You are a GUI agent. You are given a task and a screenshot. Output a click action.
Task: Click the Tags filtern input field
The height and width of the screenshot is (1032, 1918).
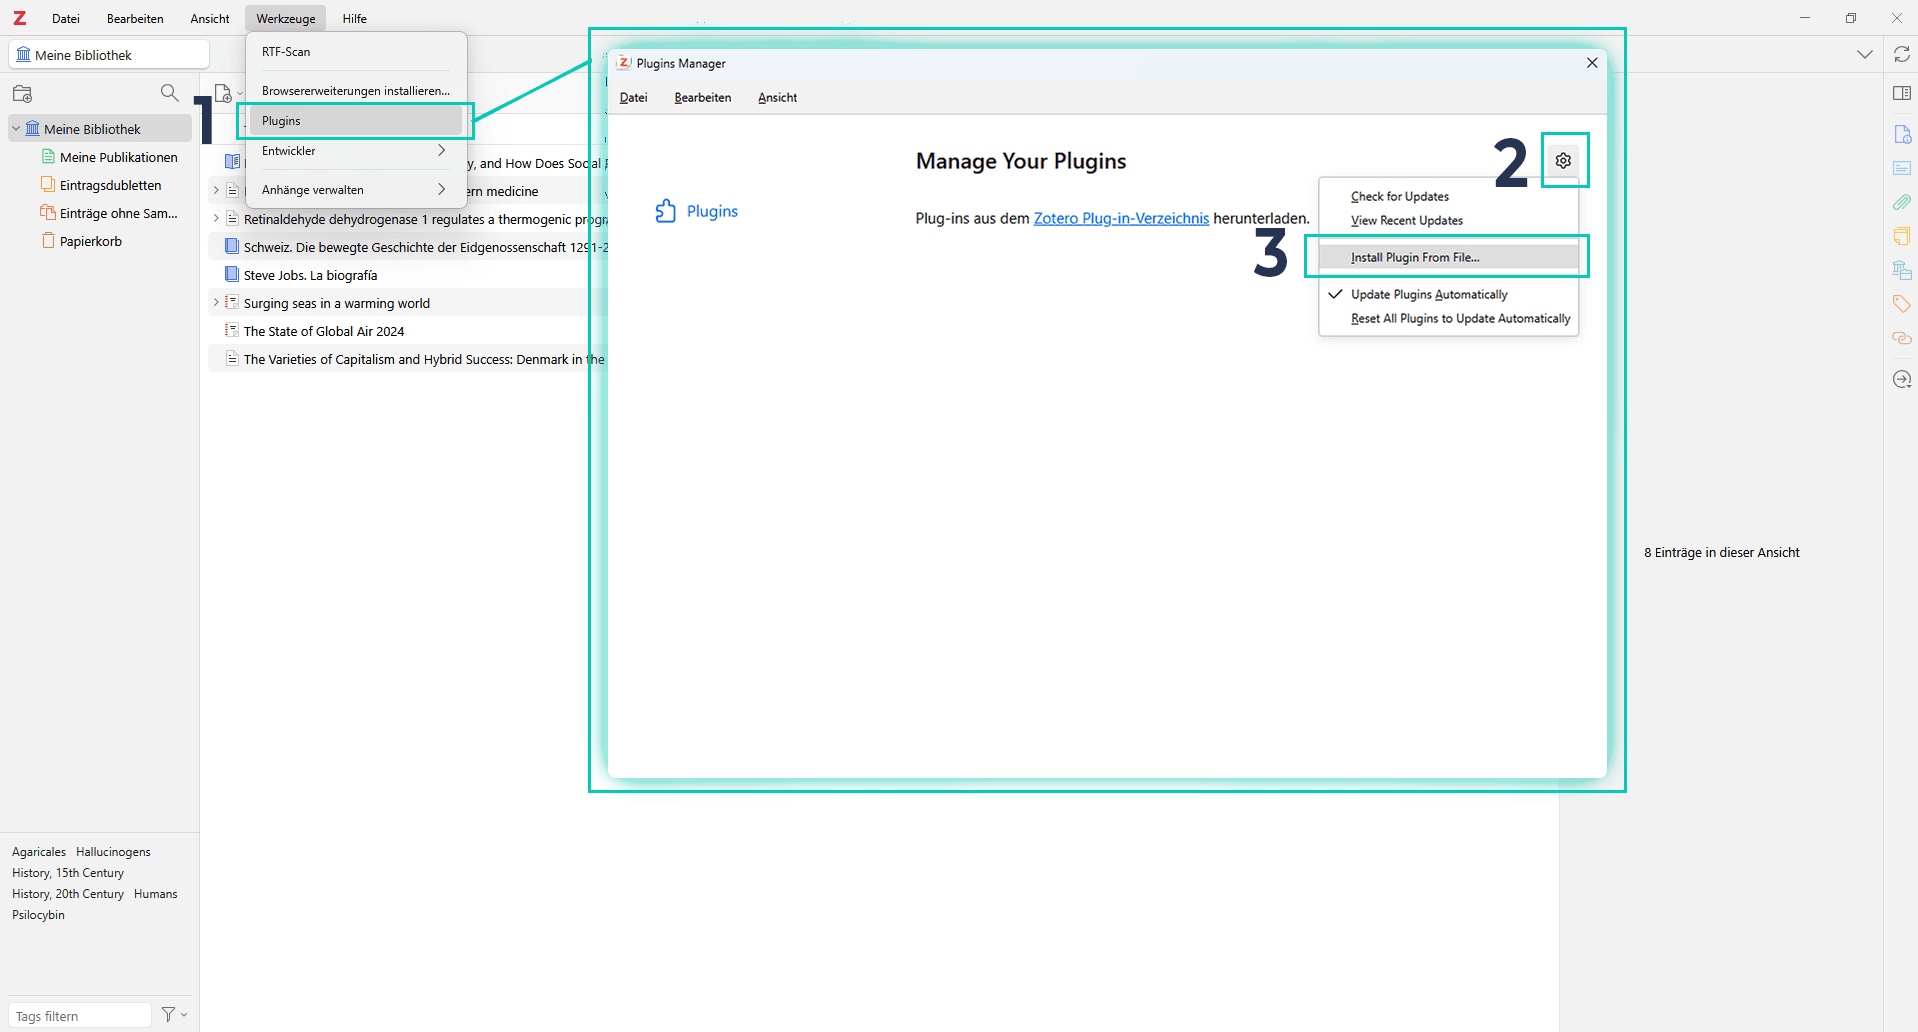point(80,1016)
